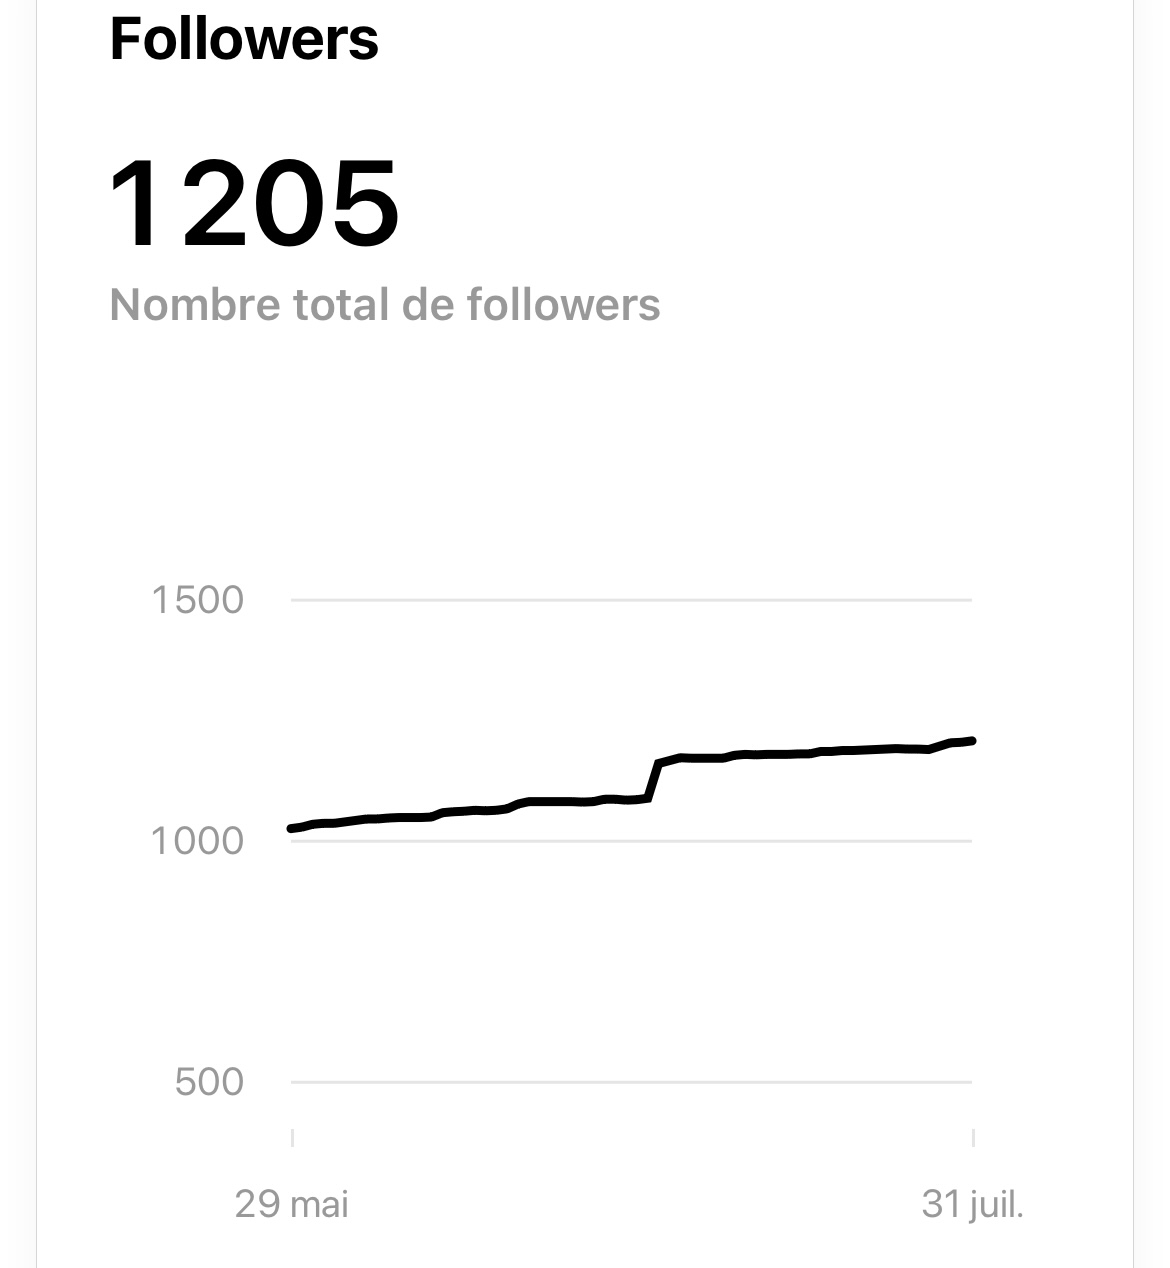Tap the '29 mai' start date label
1170x1268 pixels.
[x=291, y=1204]
